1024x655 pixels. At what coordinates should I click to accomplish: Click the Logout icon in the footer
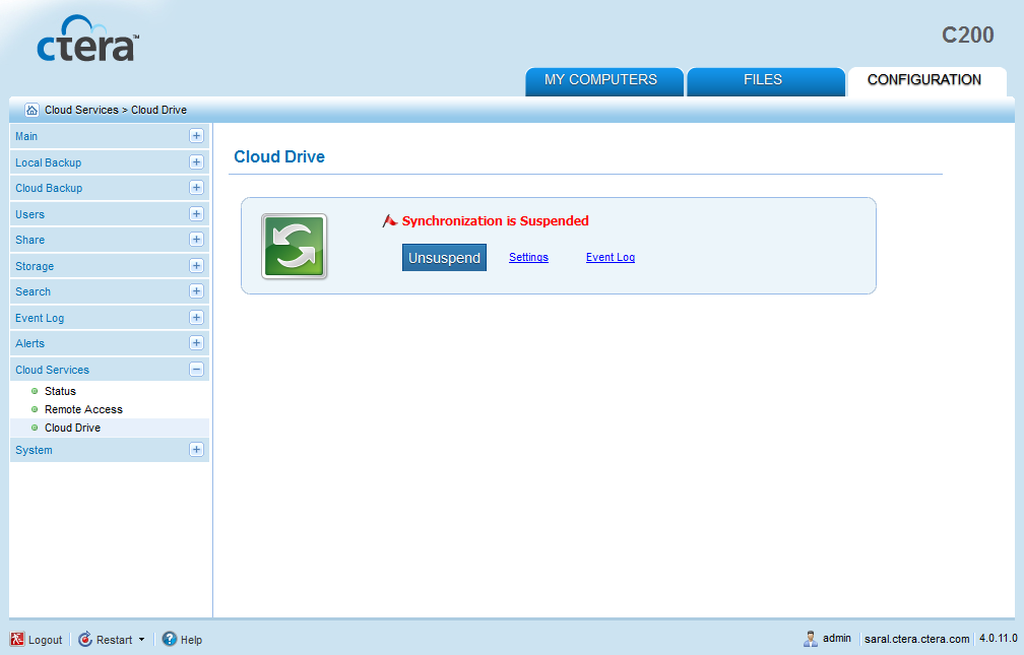(x=17, y=639)
